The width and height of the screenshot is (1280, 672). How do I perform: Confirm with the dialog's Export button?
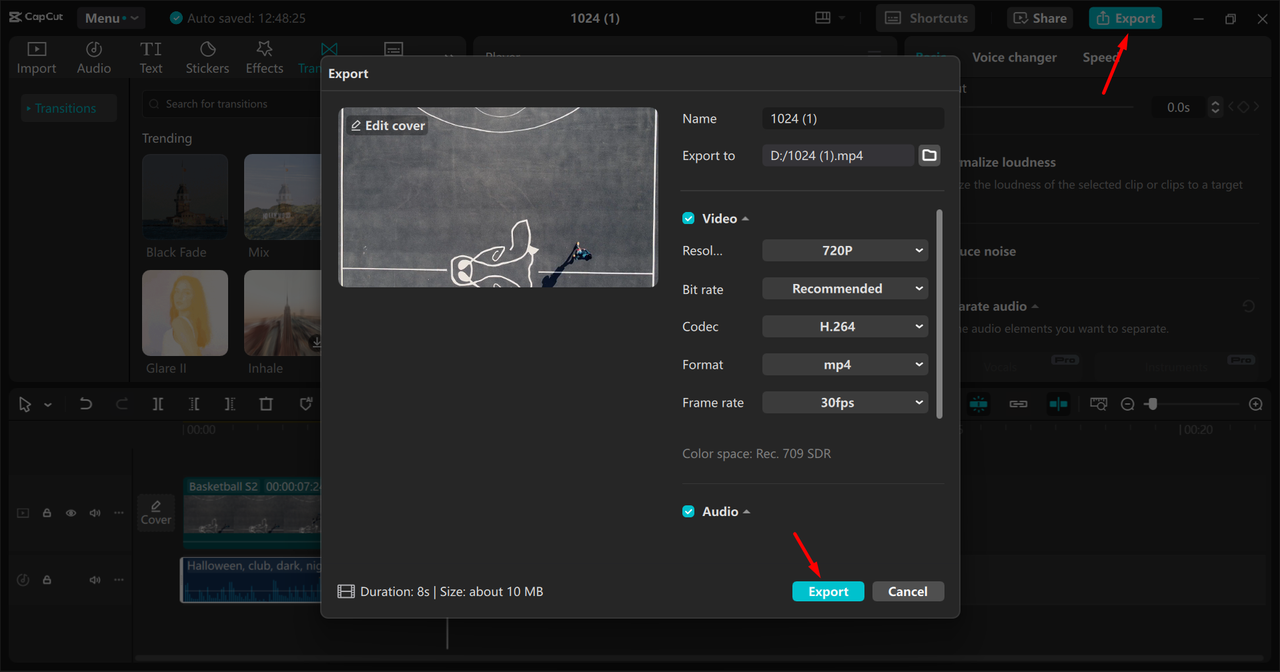[828, 591]
